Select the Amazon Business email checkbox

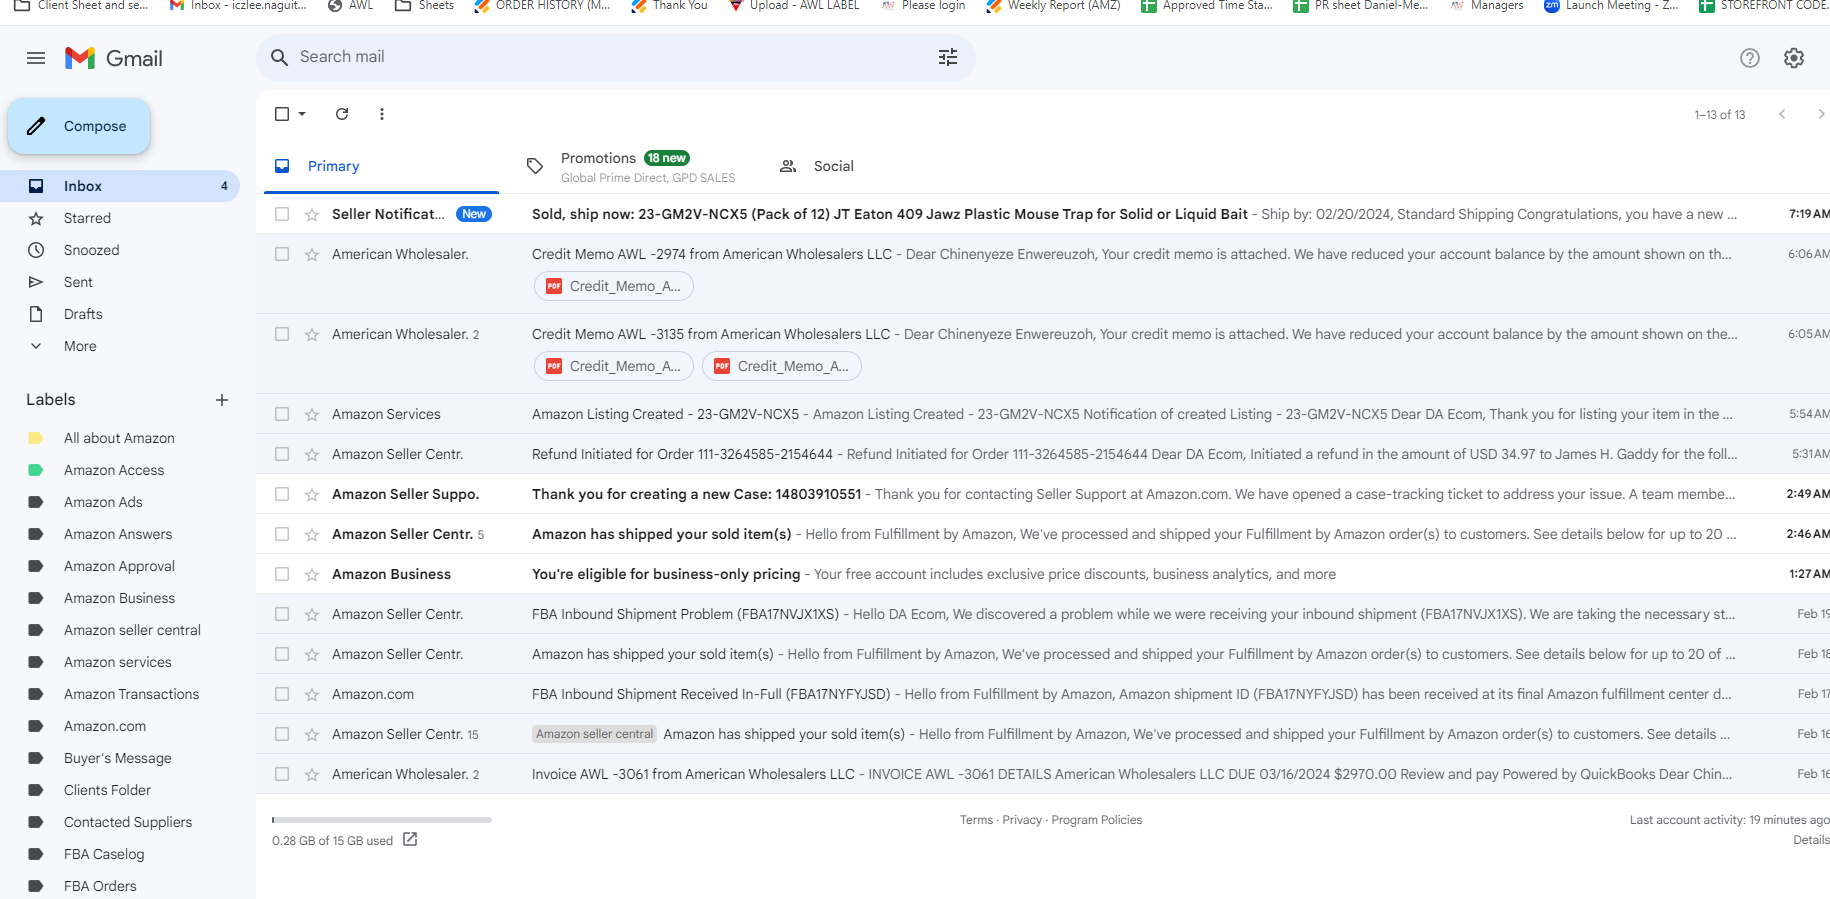tap(282, 574)
